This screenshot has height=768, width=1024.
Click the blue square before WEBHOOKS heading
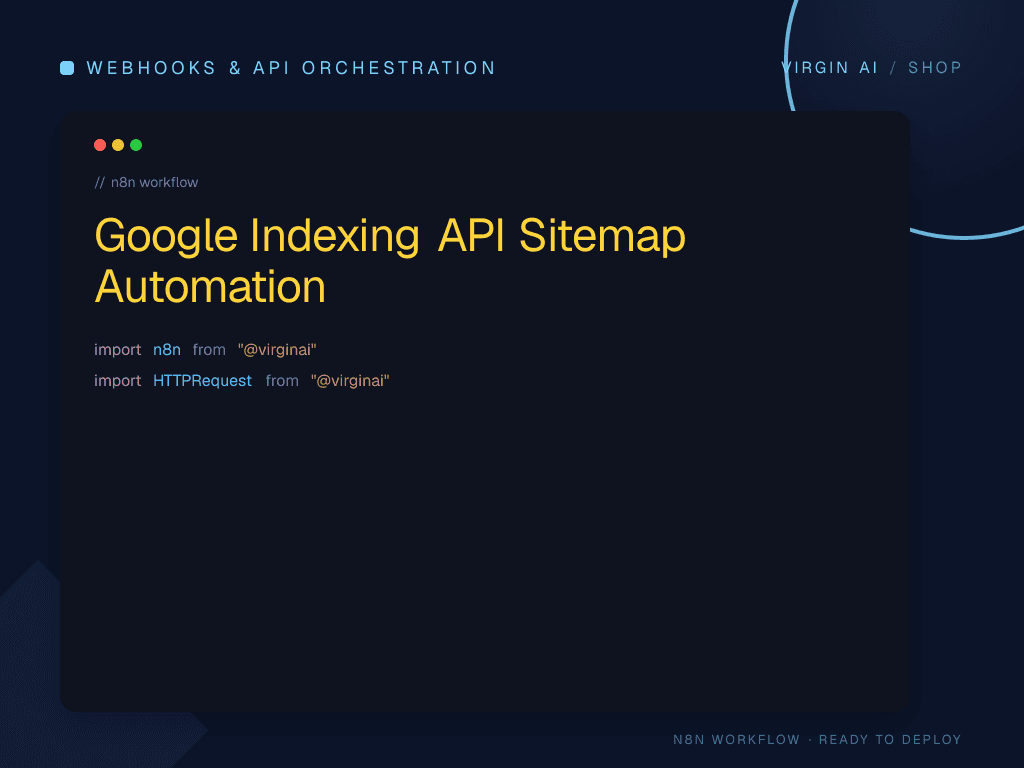[67, 68]
